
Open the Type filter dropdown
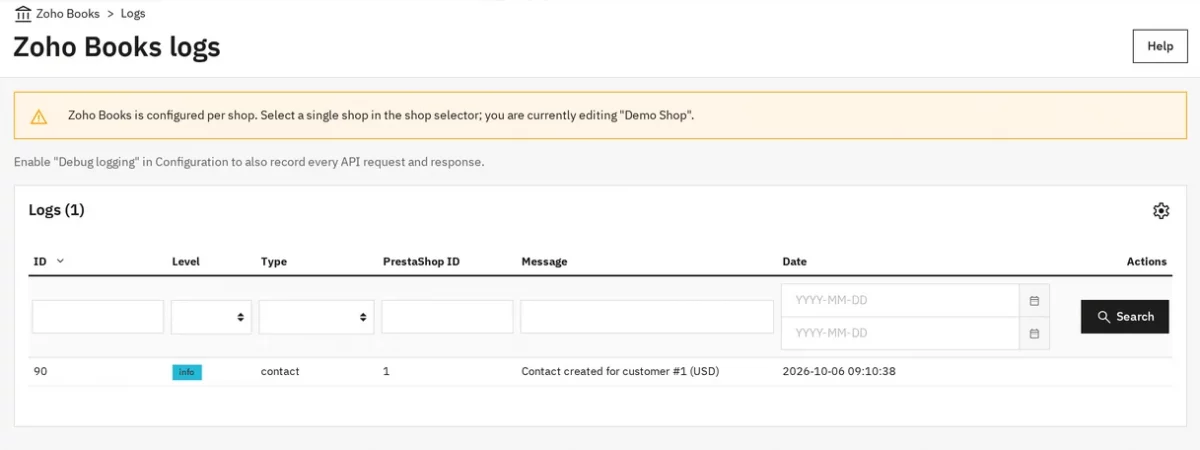[317, 317]
